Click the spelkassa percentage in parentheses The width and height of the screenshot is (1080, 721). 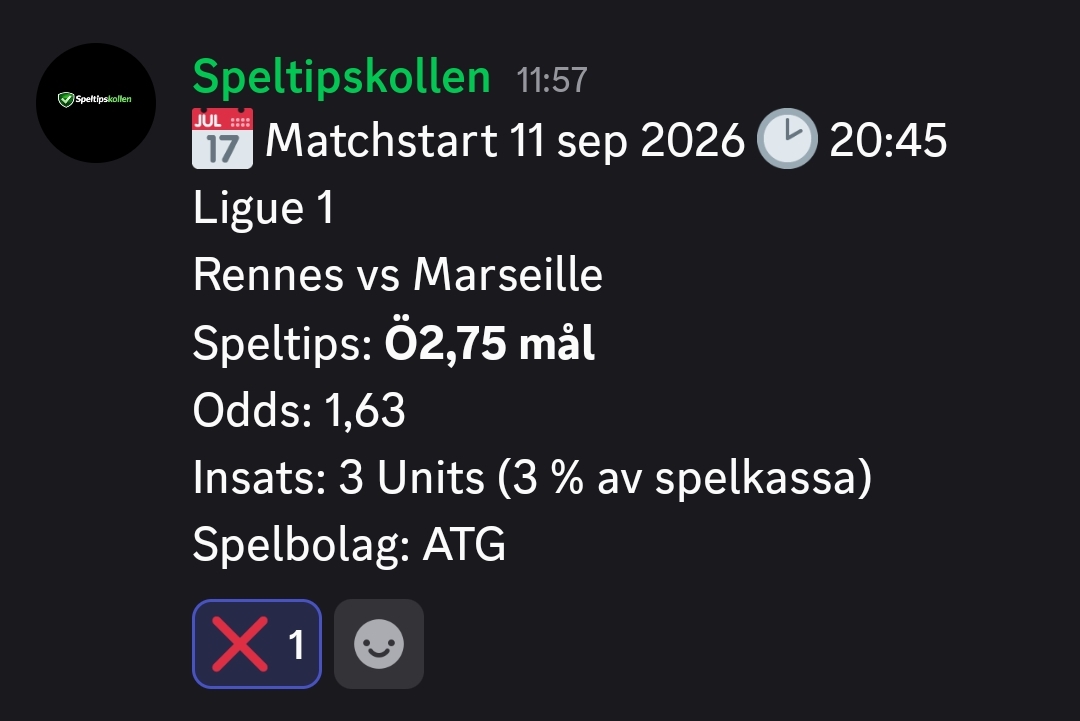(x=685, y=478)
